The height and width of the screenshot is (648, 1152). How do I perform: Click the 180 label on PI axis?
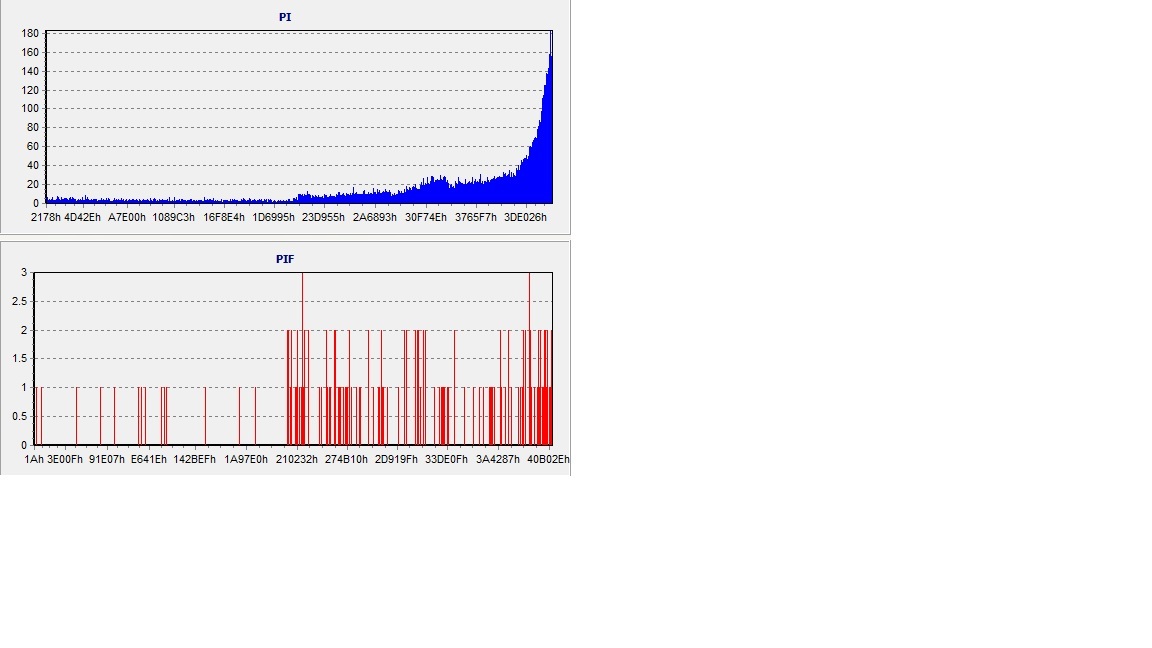[30, 33]
